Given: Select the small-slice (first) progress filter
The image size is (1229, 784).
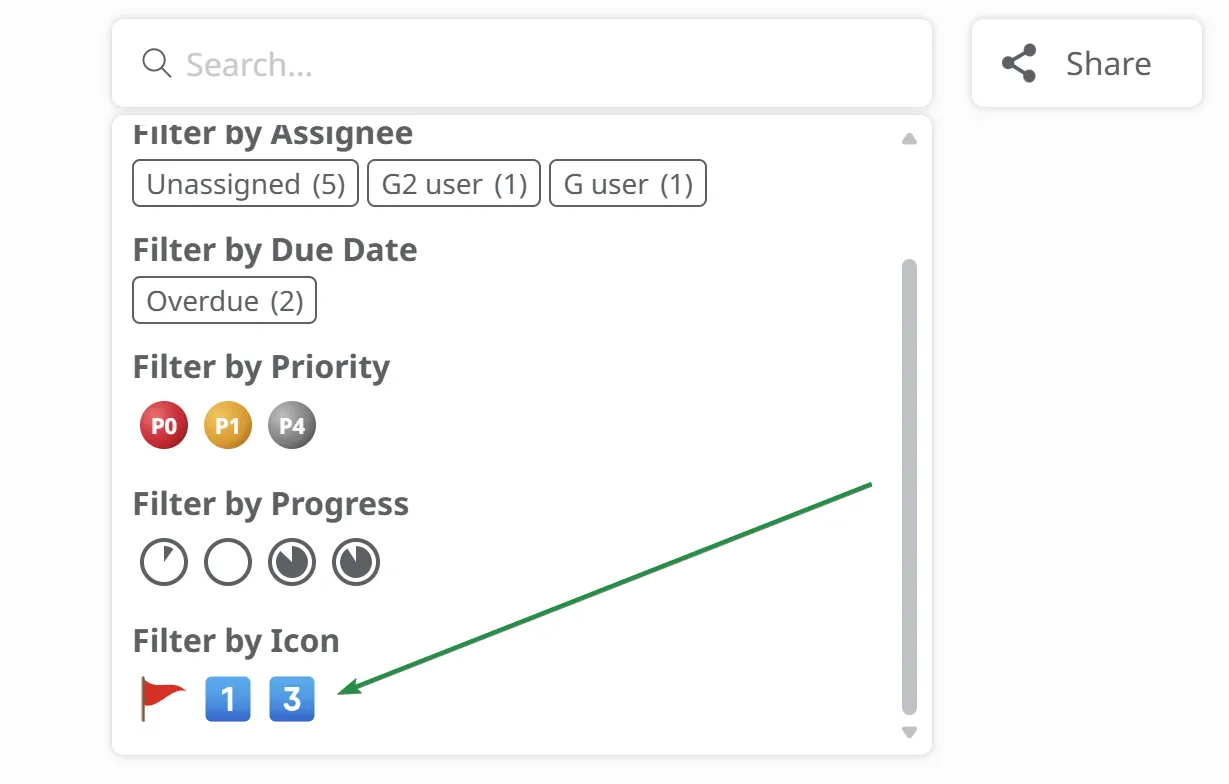Looking at the screenshot, I should [x=164, y=562].
